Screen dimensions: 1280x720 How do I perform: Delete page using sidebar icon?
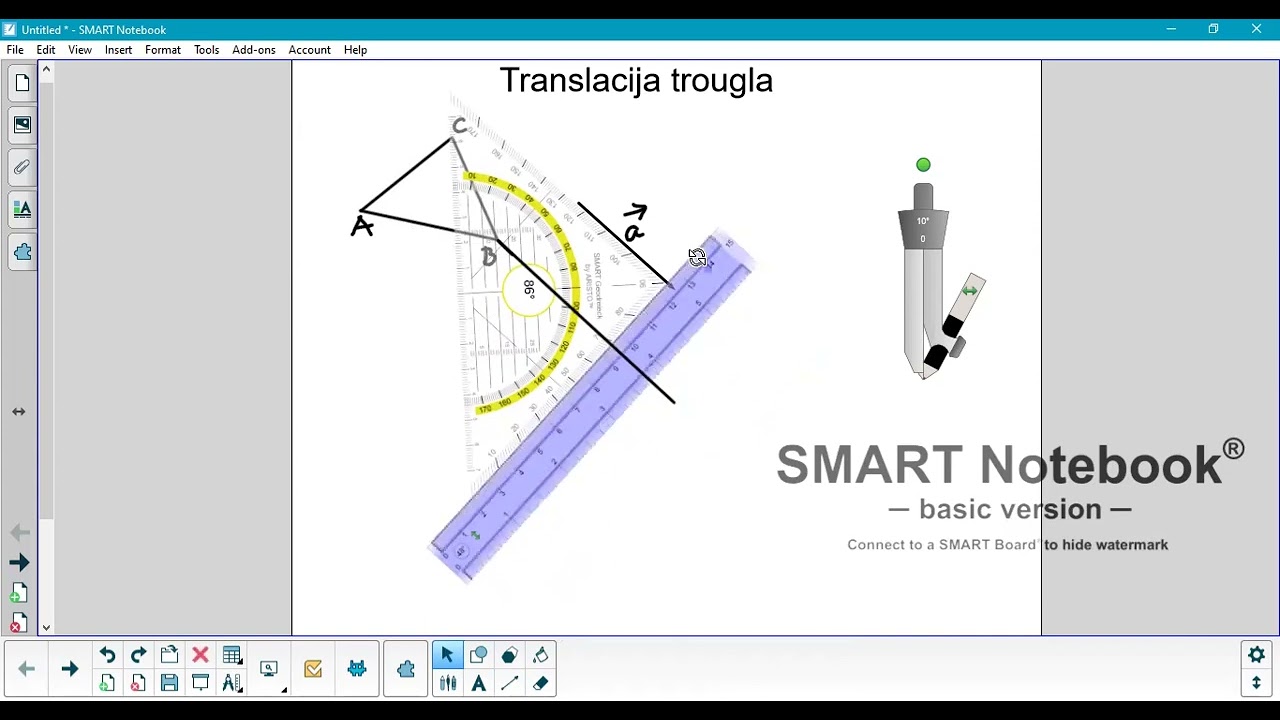(18, 623)
